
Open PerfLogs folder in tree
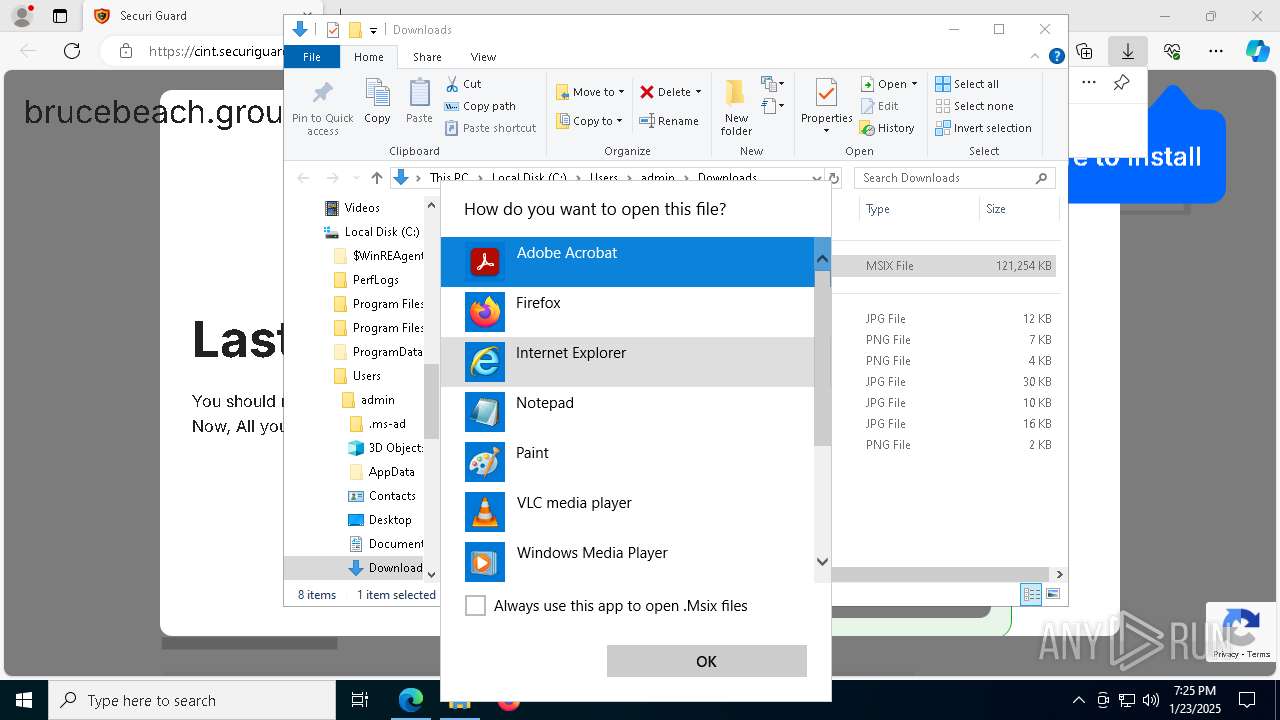tap(366, 280)
